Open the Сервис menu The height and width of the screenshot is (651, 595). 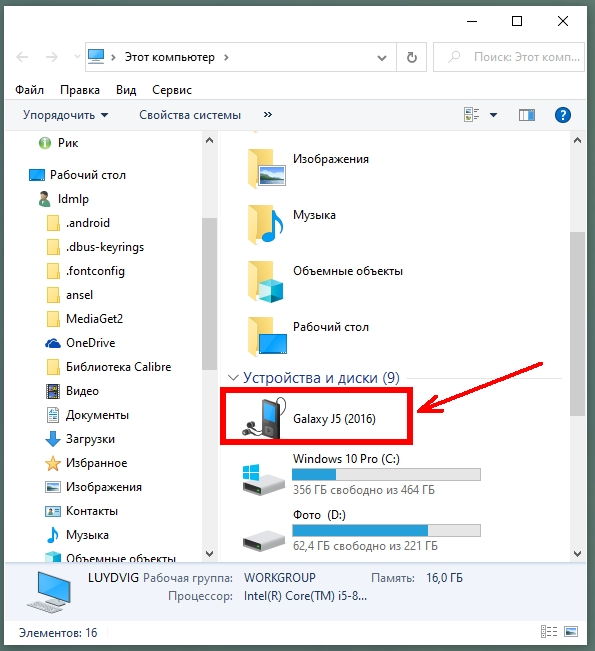point(172,90)
